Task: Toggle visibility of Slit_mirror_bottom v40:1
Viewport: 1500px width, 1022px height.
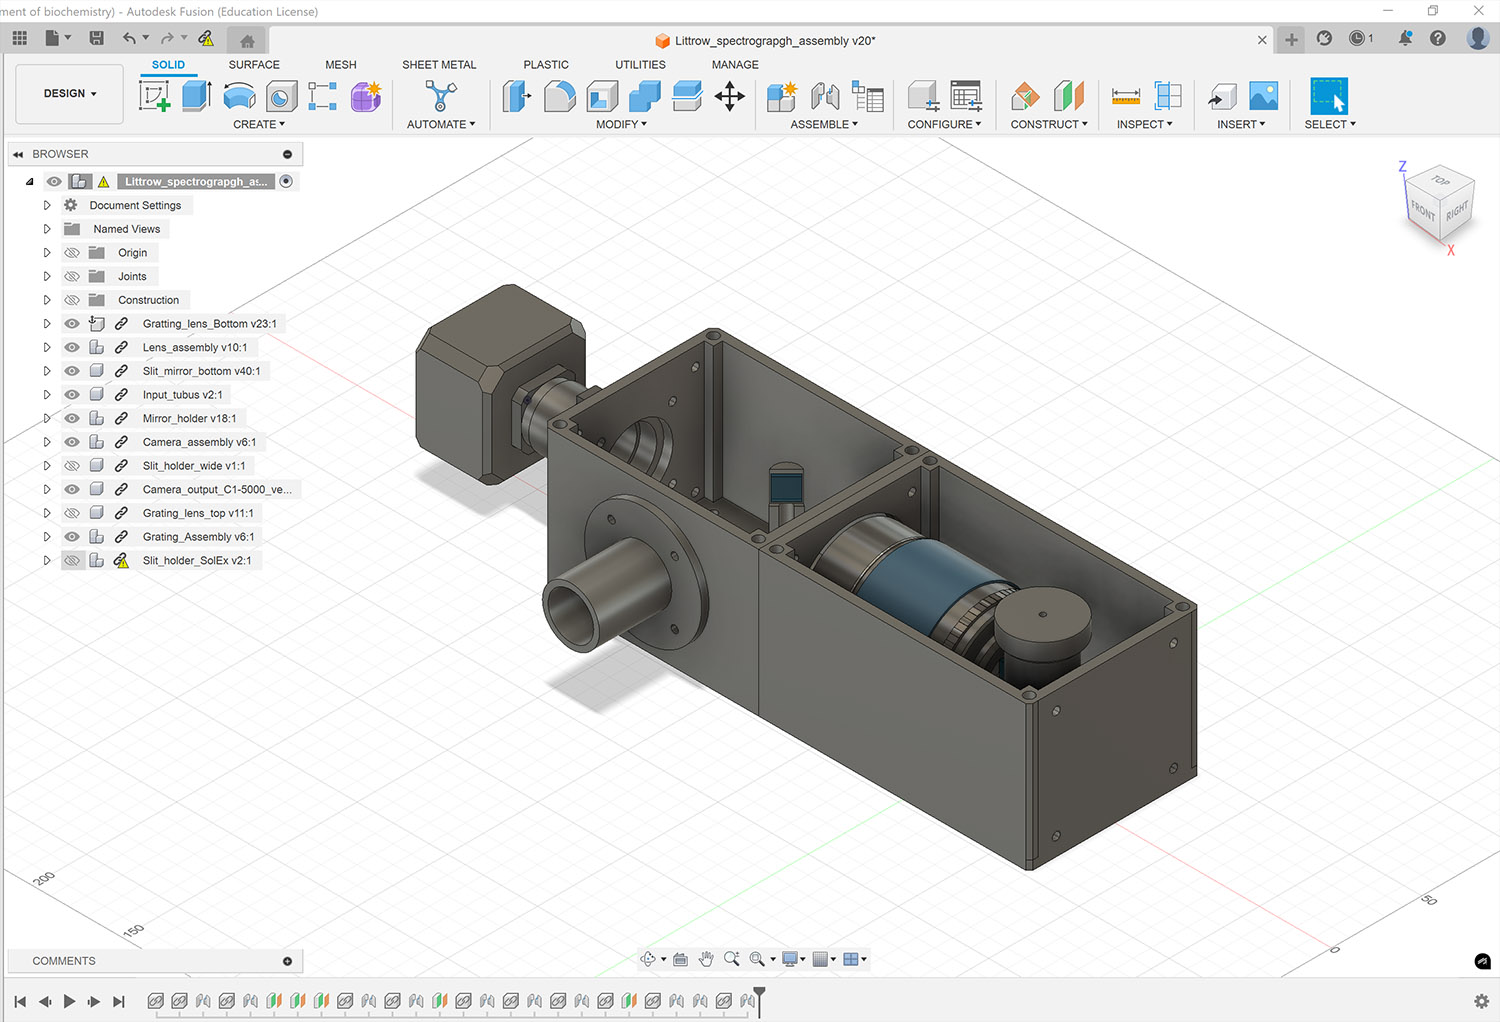Action: click(x=72, y=371)
